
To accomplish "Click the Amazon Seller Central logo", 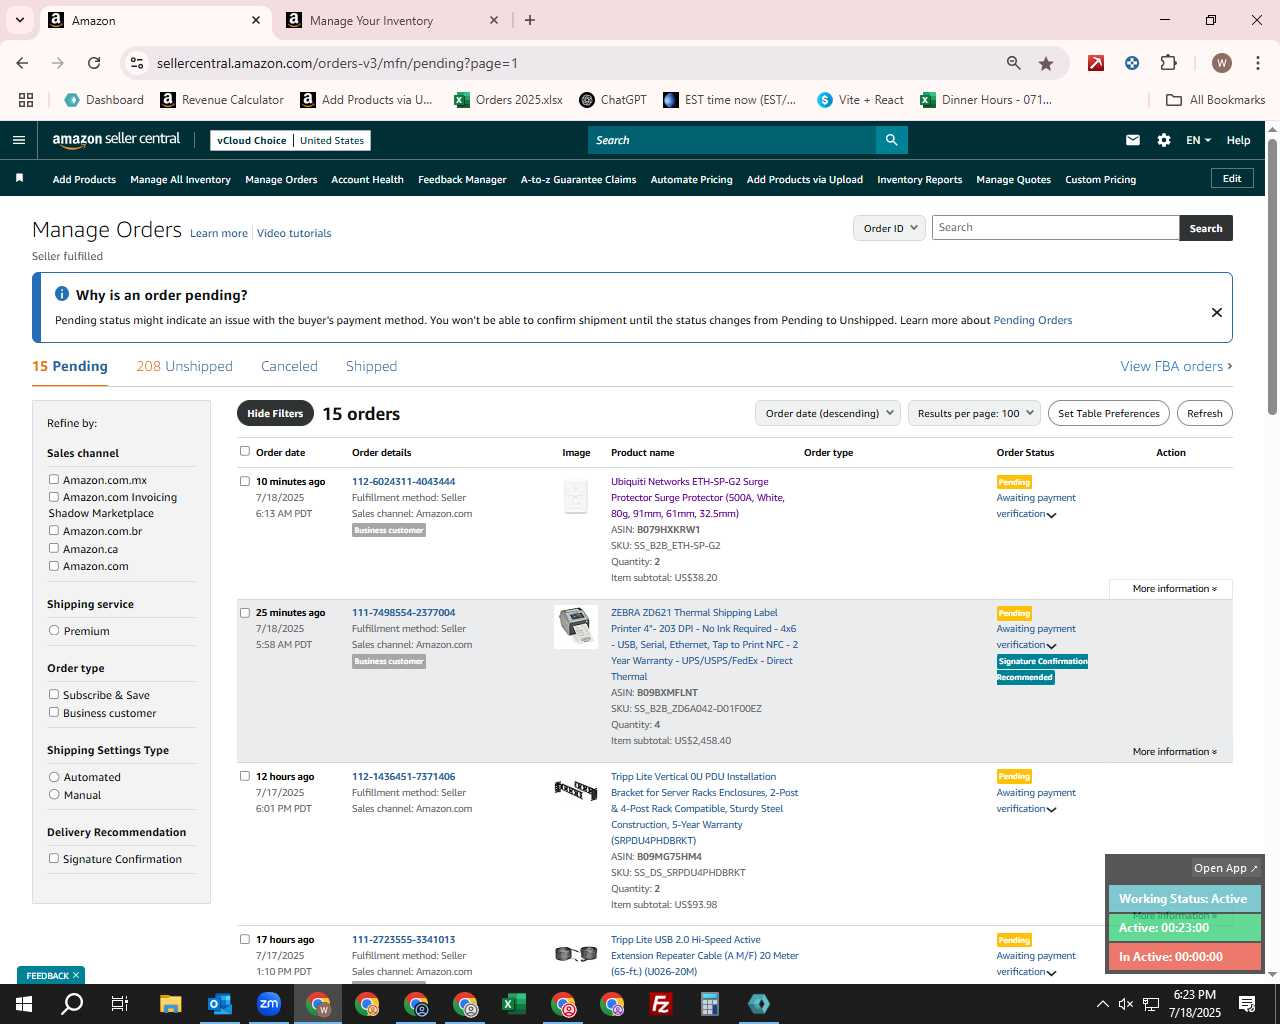I will tap(116, 140).
